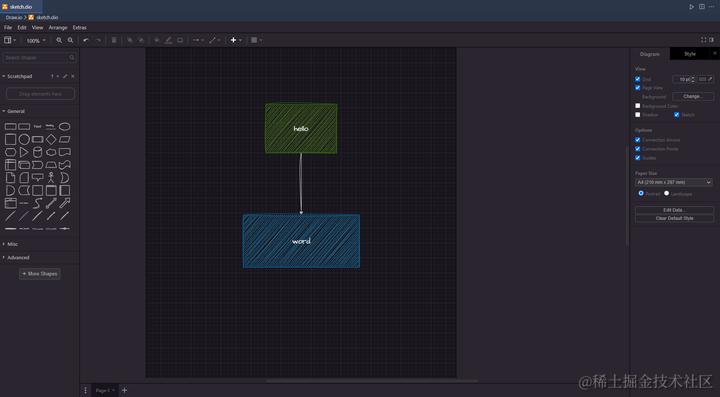Toggle the Grid checkbox
The width and height of the screenshot is (720, 397).
tap(637, 79)
